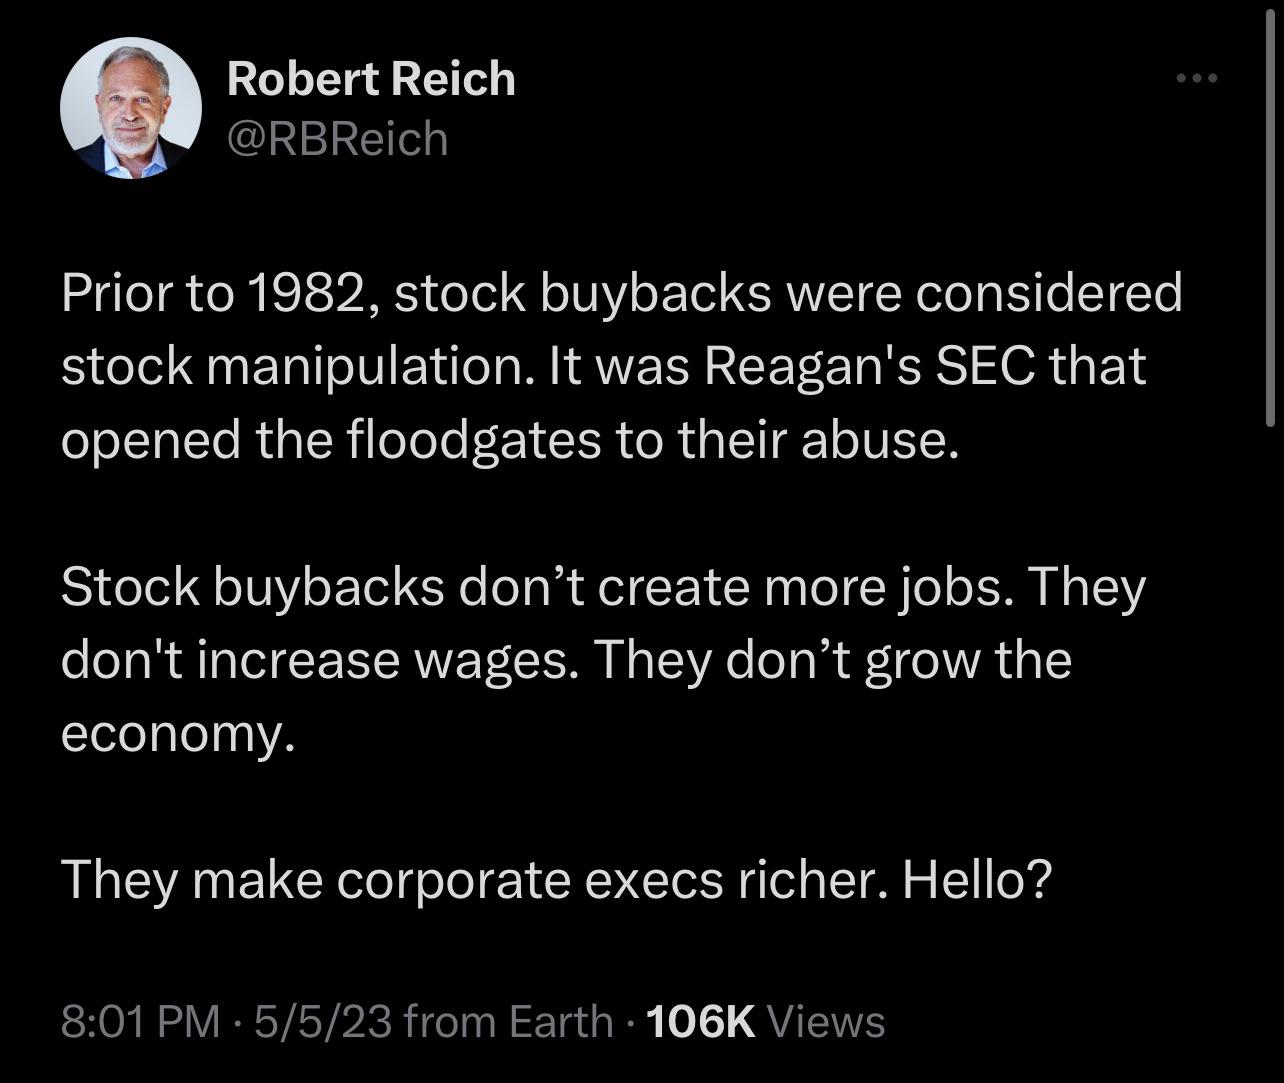Image resolution: width=1284 pixels, height=1083 pixels.
Task: Click the 8:01 PM timestamp
Action: pos(140,1022)
